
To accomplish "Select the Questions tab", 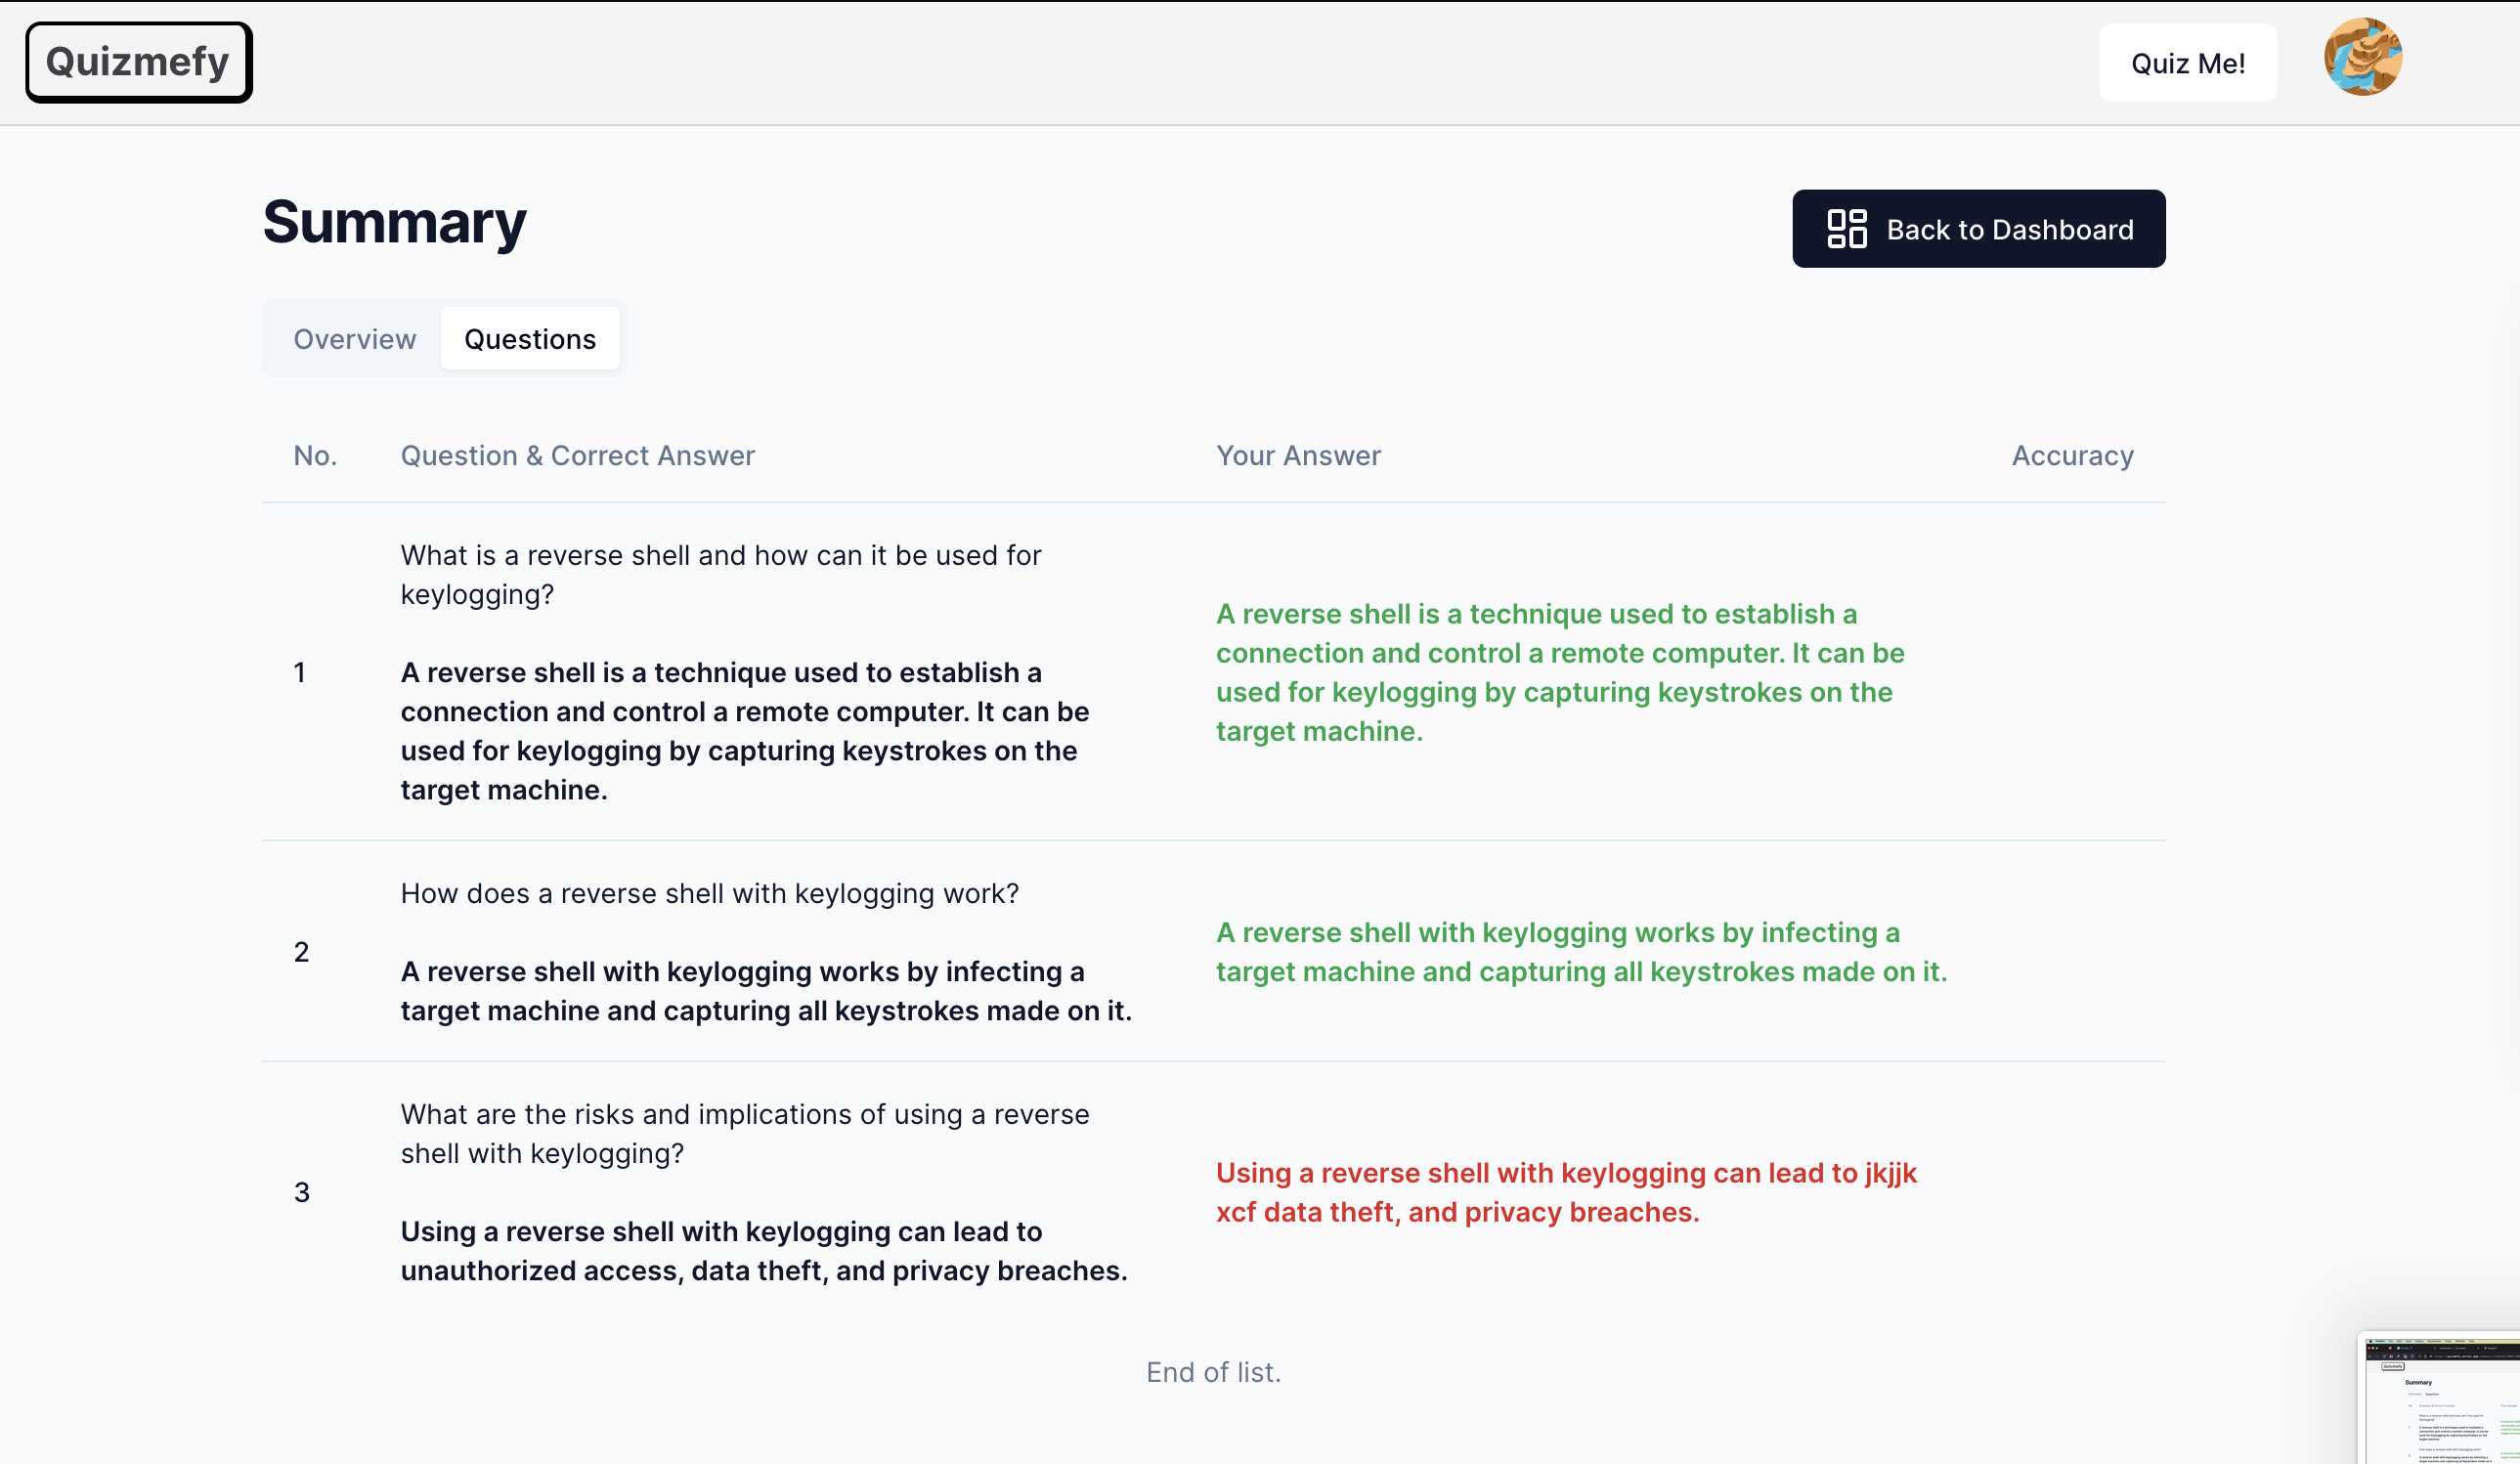I will click(530, 338).
